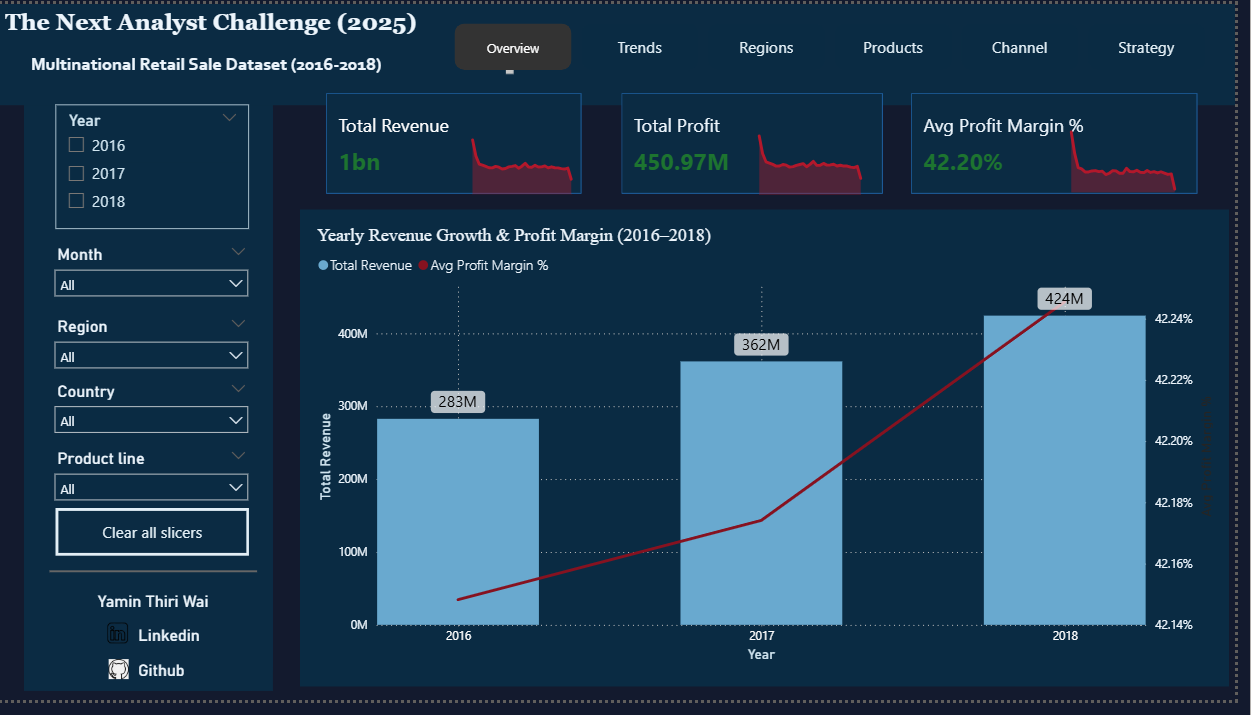Go to the Strategy tab
This screenshot has height=715, width=1251.
[1146, 48]
